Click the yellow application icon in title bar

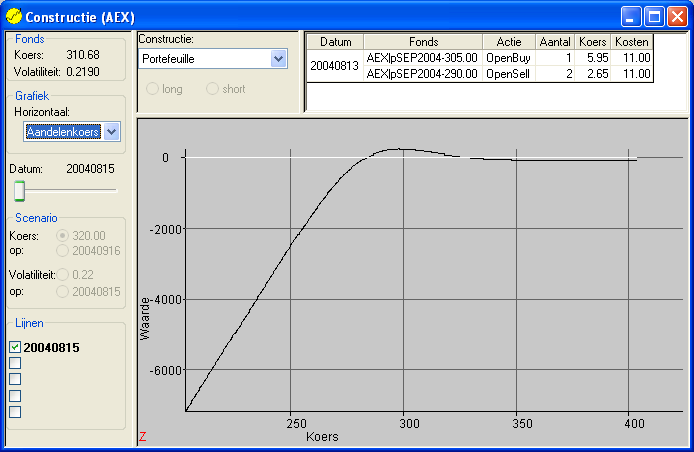point(14,17)
